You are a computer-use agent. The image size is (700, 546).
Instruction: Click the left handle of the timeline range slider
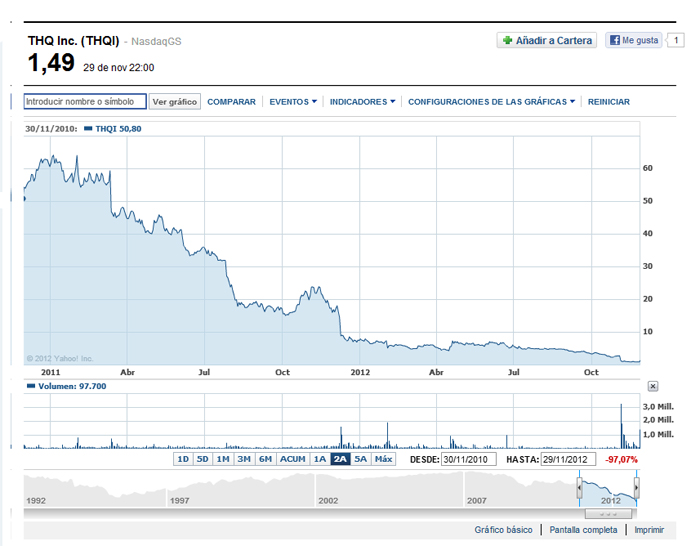pyautogui.click(x=579, y=489)
